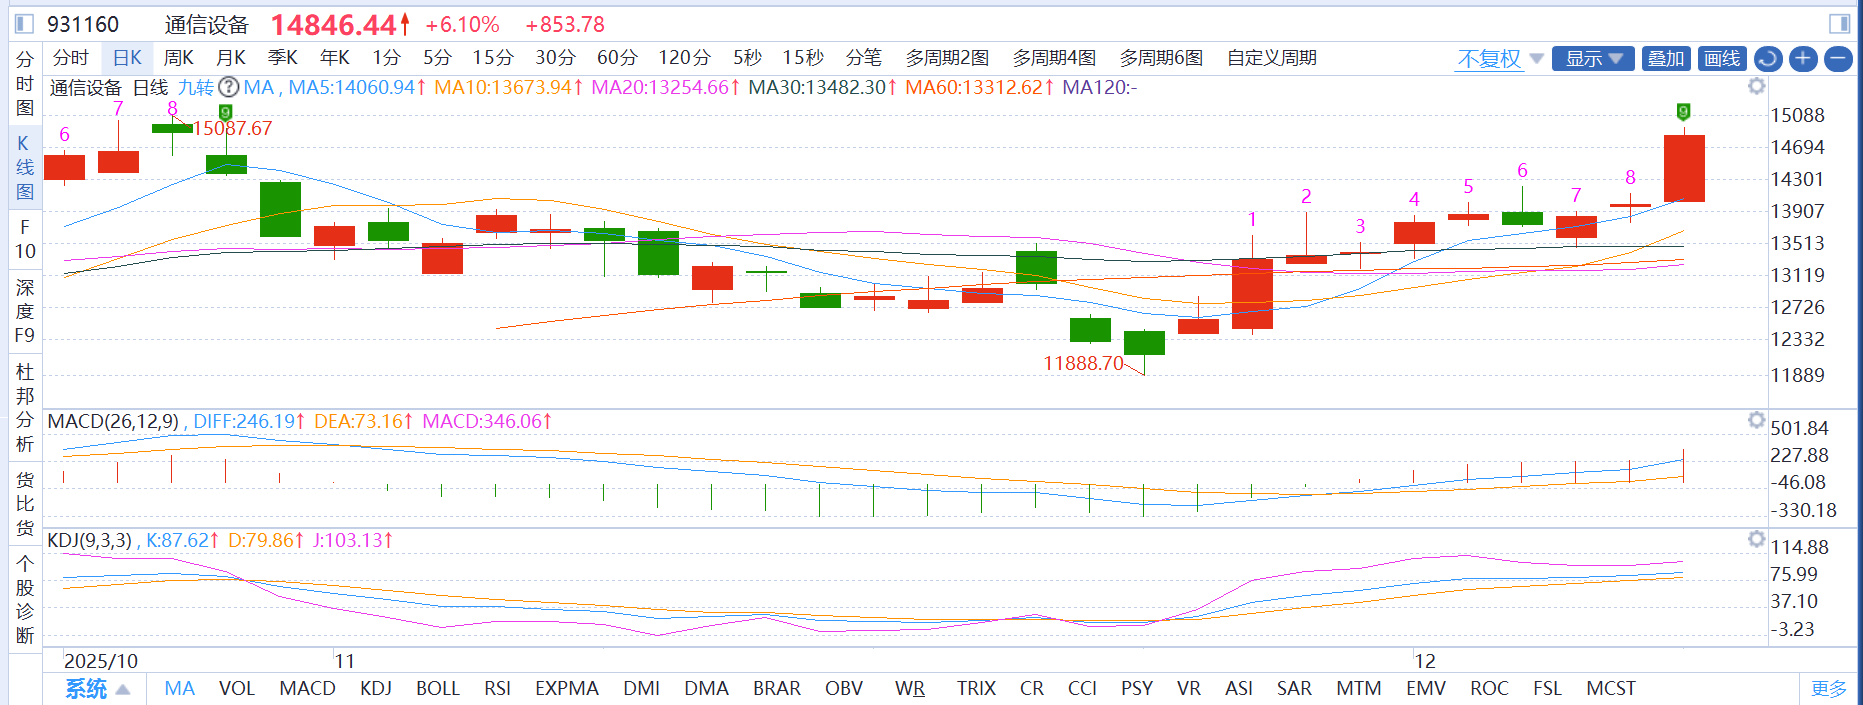This screenshot has width=1863, height=705.
Task: Open the 货比货 sidebar item
Action: (x=25, y=504)
